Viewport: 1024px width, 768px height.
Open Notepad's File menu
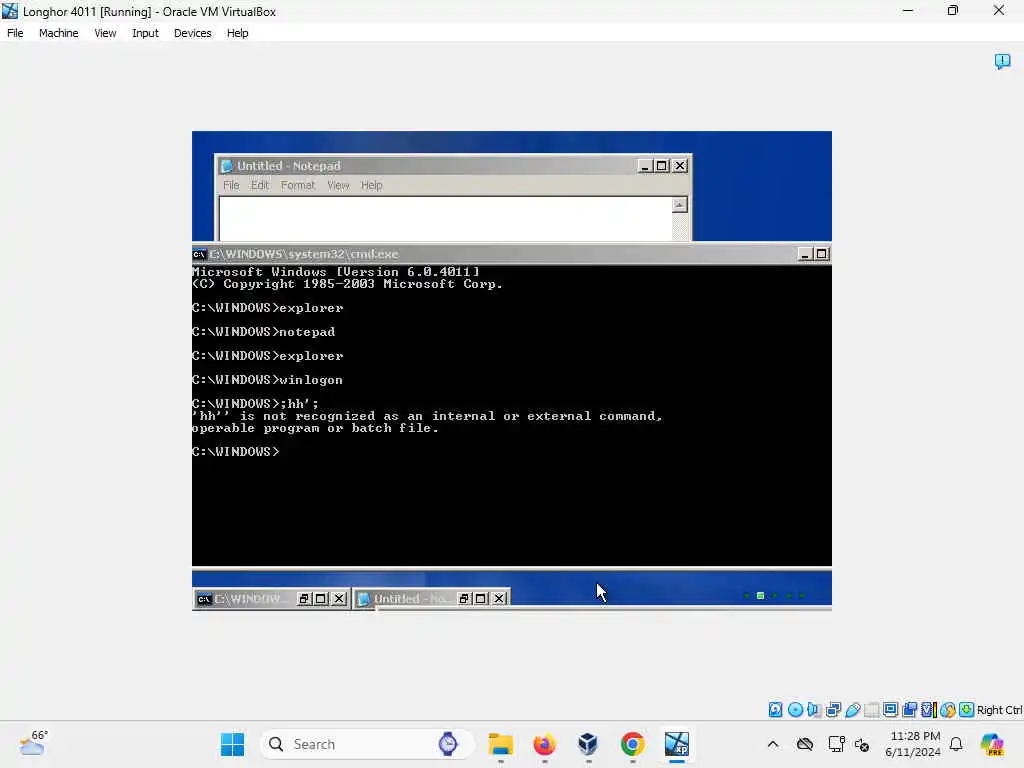pos(231,185)
